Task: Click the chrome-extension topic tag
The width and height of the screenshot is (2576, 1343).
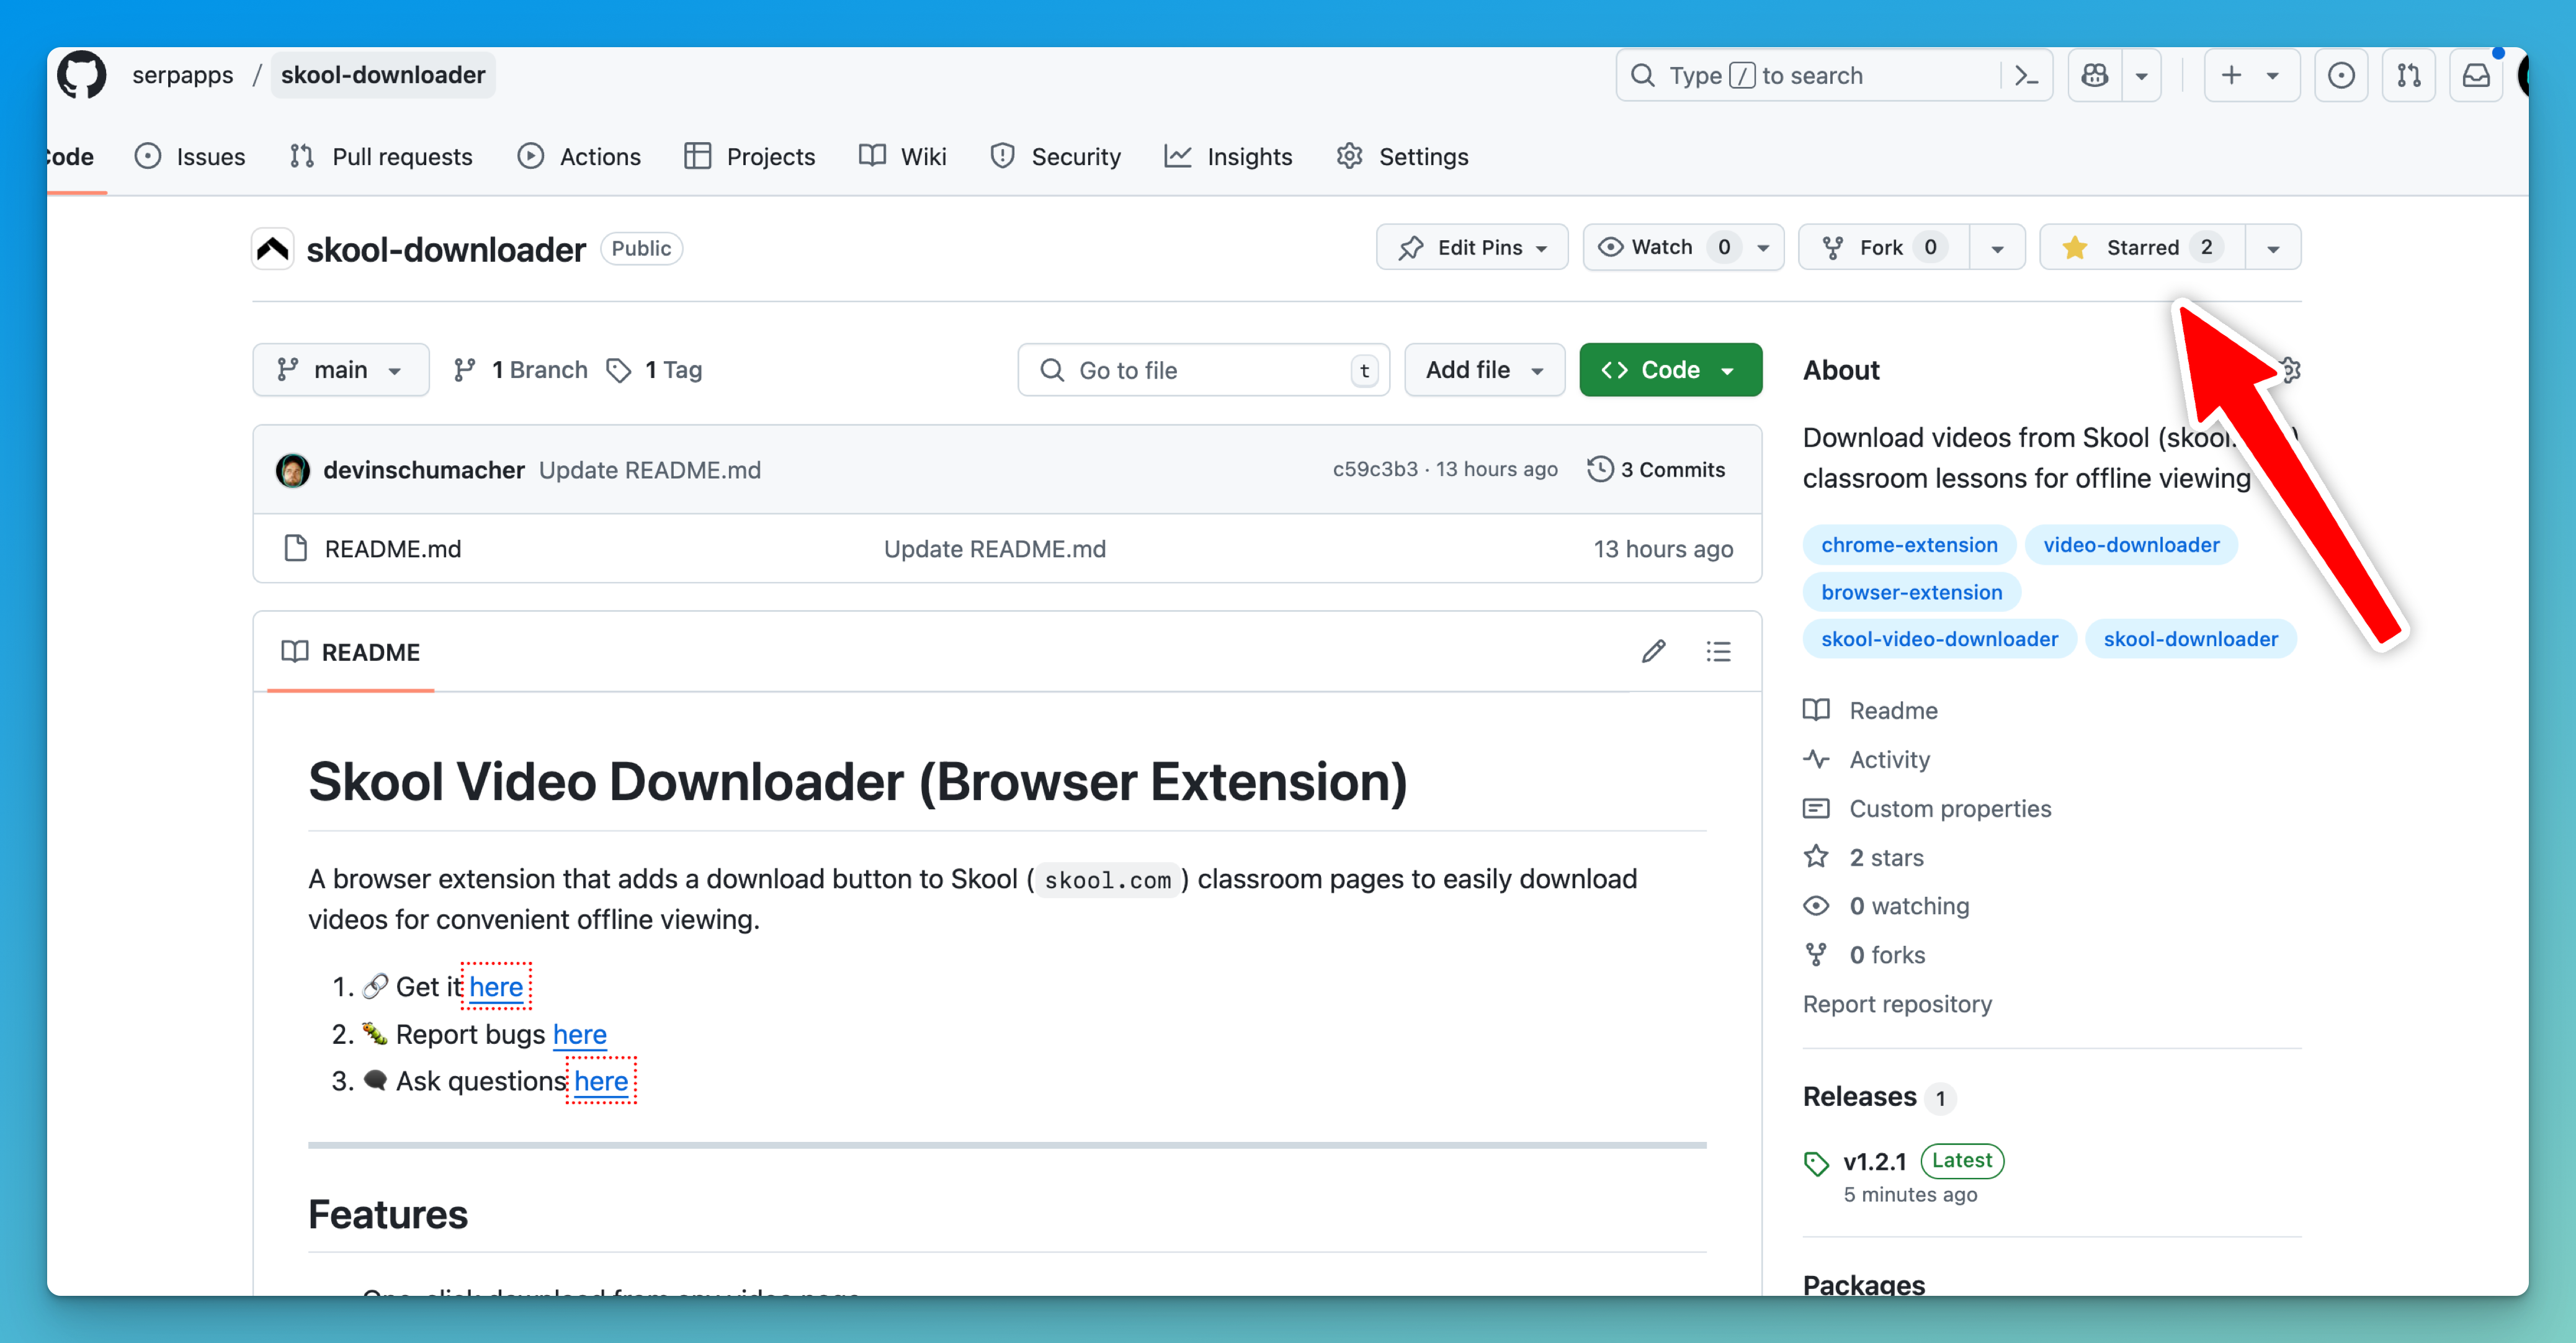Action: 1908,545
